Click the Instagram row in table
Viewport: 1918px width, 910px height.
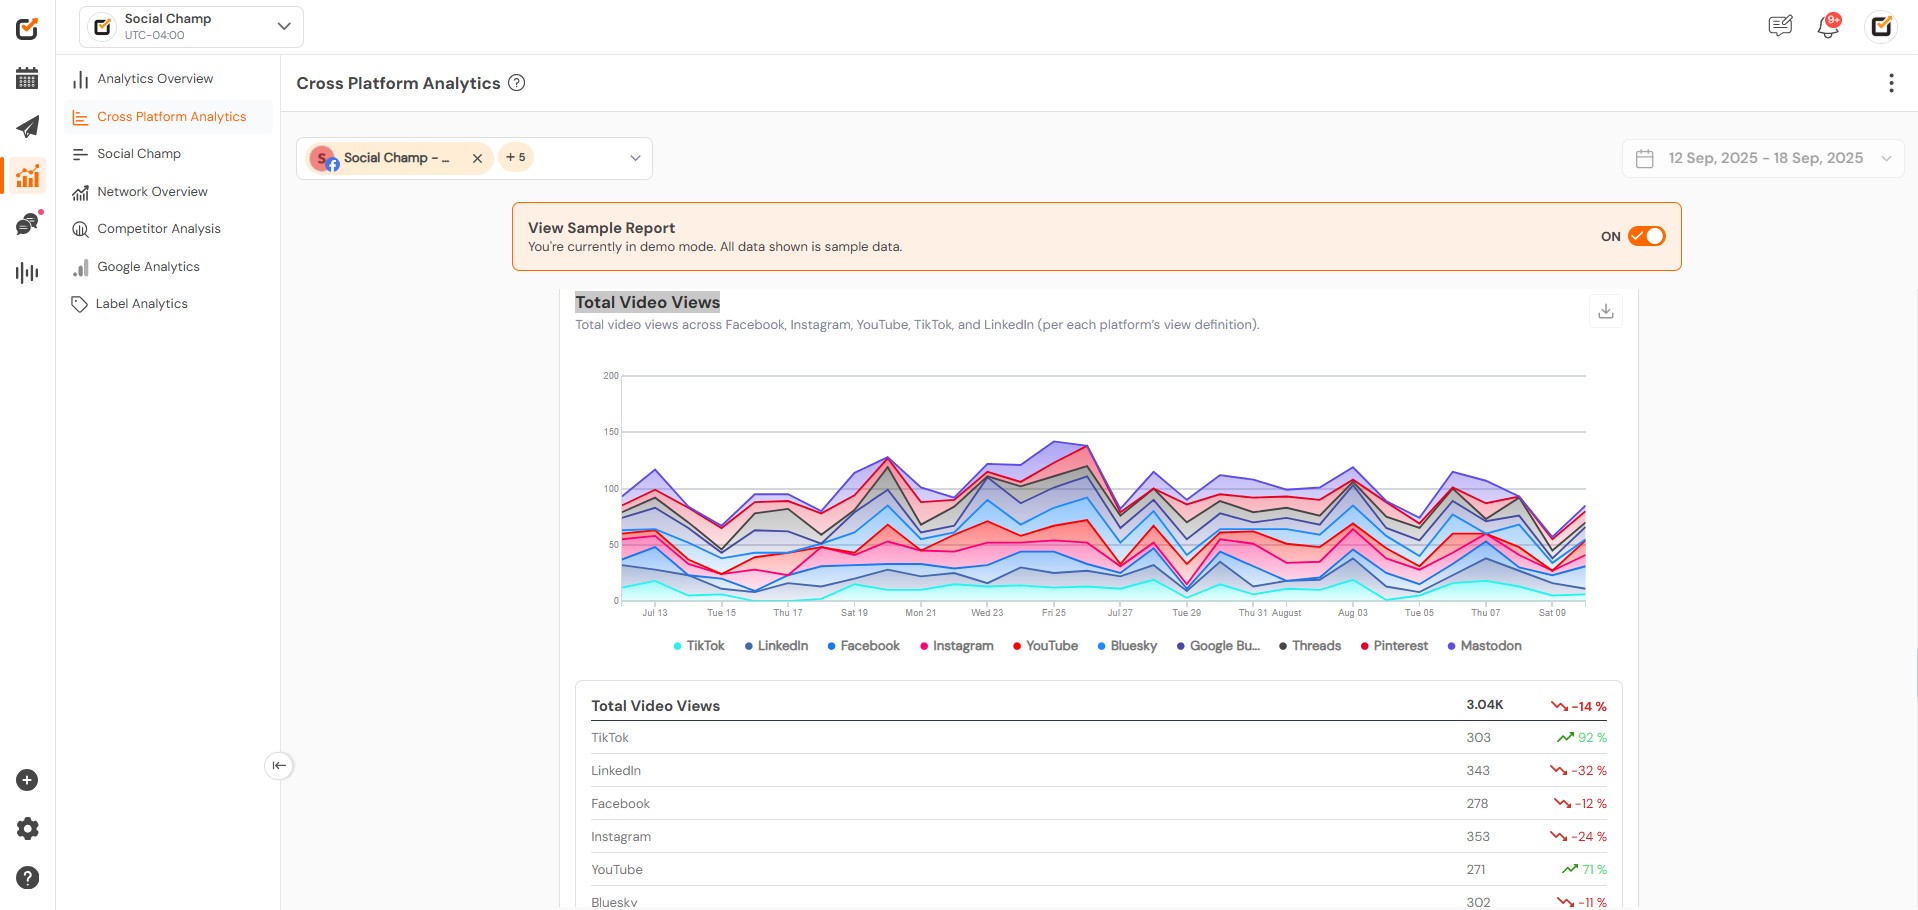tap(1098, 837)
